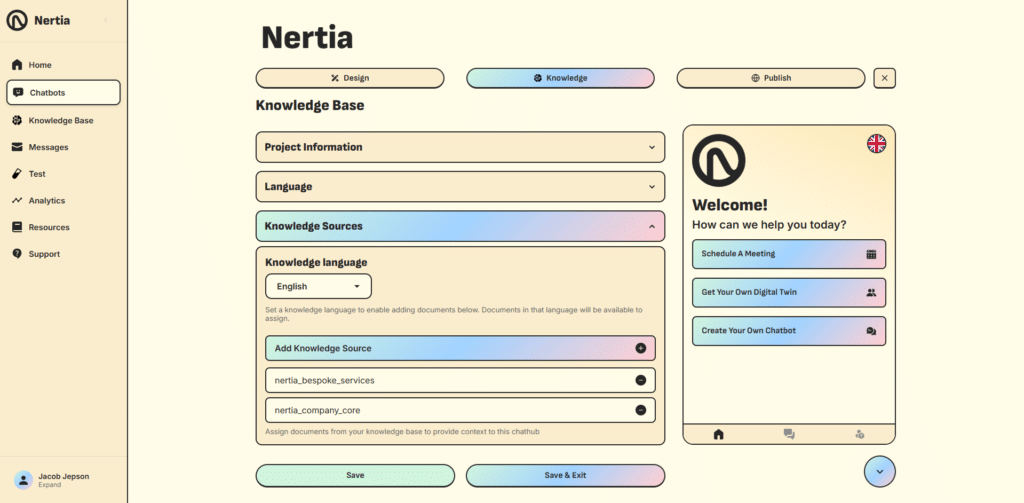Open Knowledge Base in the sidebar
Screen dimensions: 1024x503
pyautogui.click(x=63, y=120)
